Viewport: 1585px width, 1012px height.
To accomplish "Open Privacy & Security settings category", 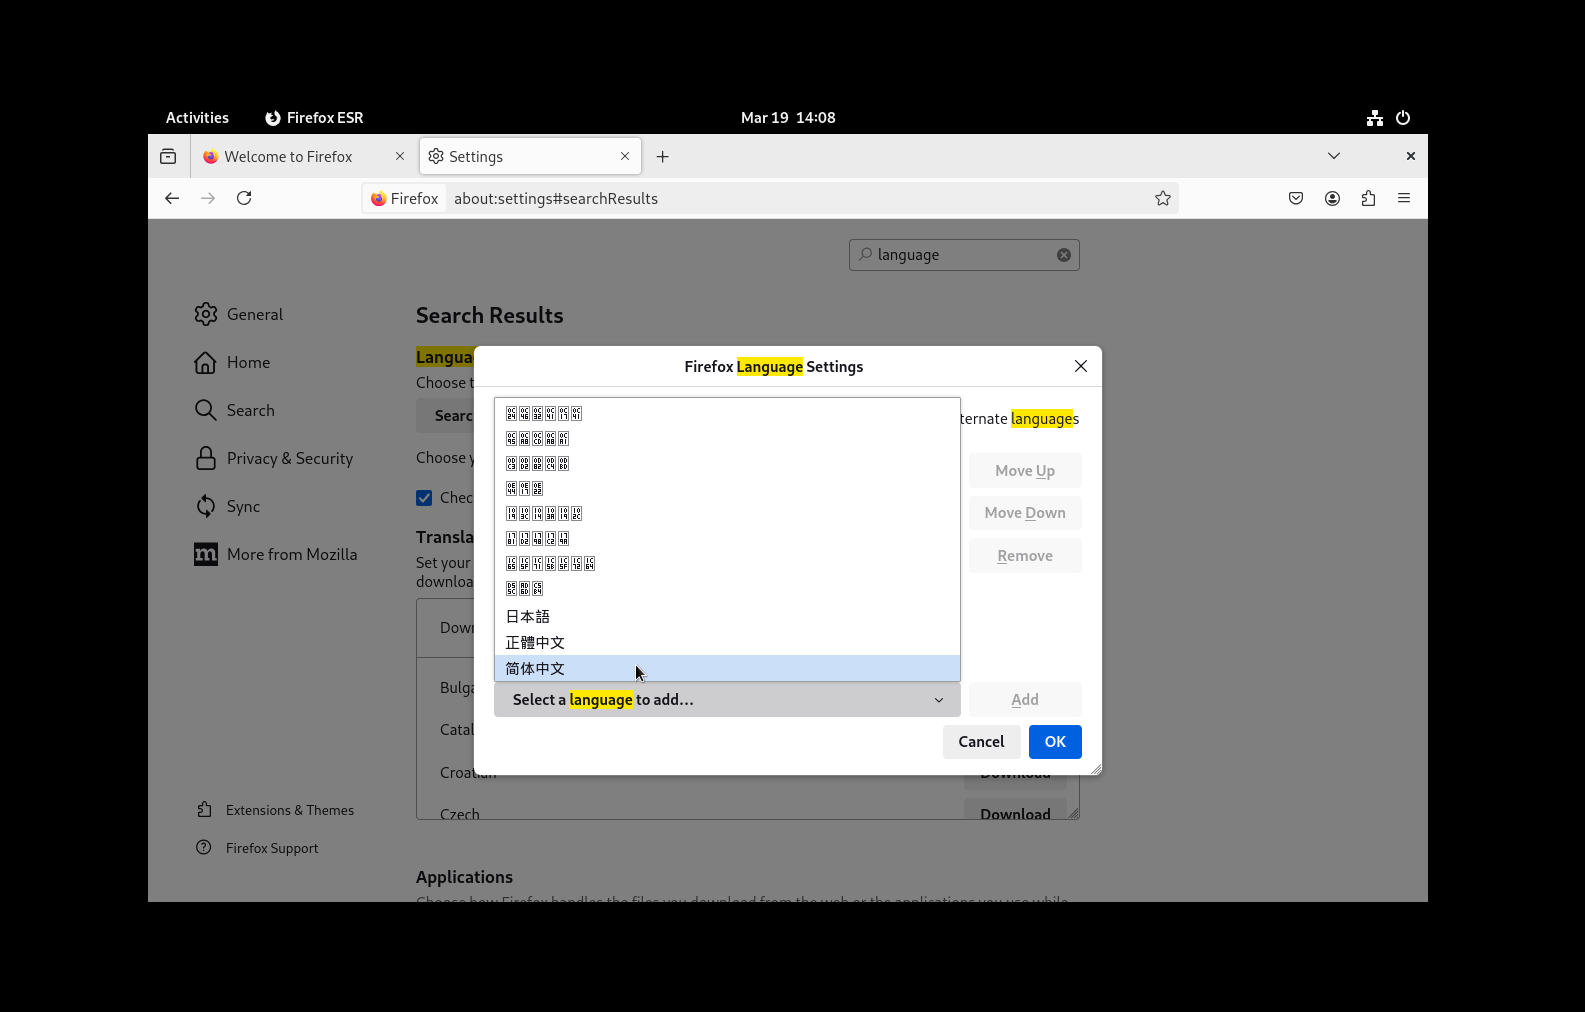I will point(289,458).
